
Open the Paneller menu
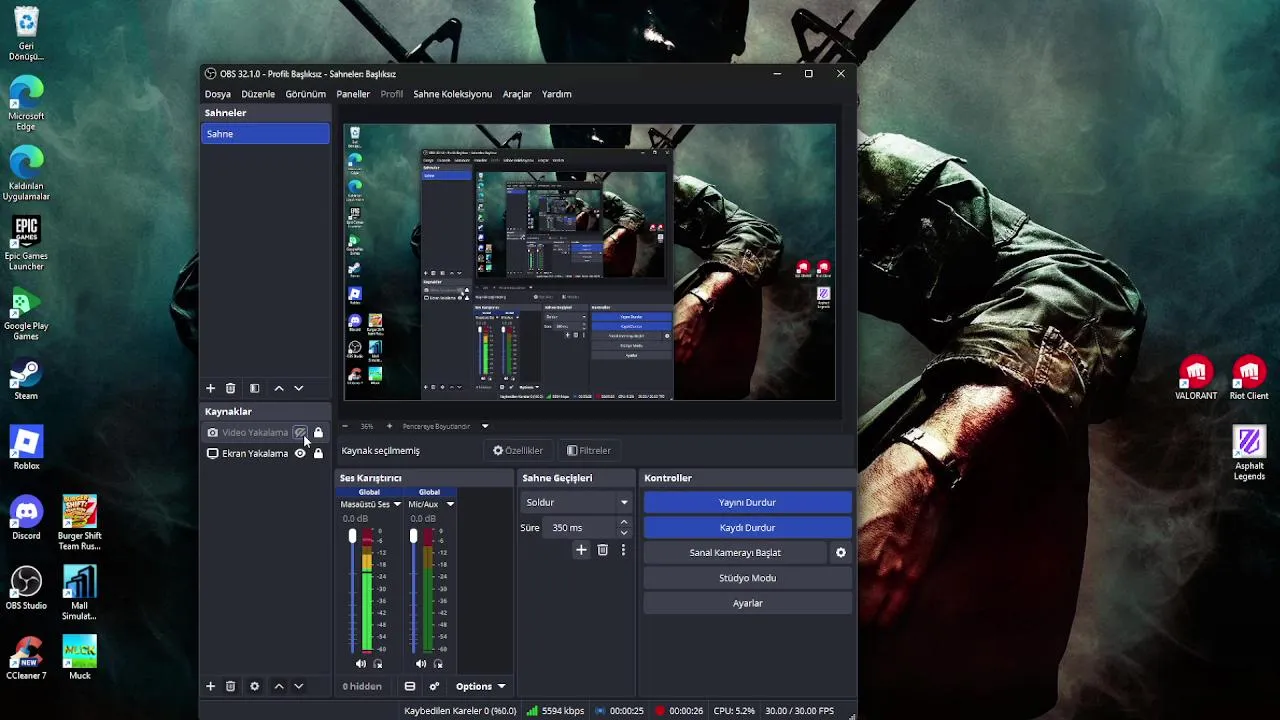click(353, 94)
